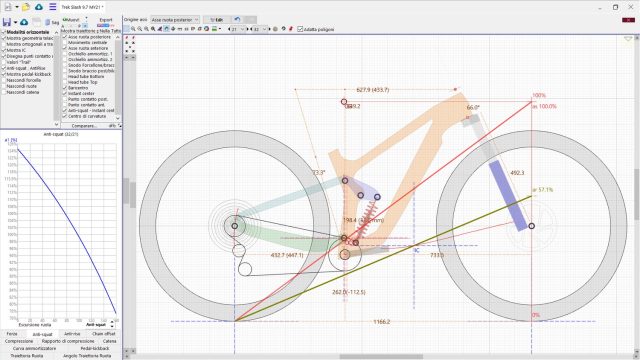The height and width of the screenshot is (360, 640).
Task: Open the purple hamburger menu icon
Action: point(53,7)
